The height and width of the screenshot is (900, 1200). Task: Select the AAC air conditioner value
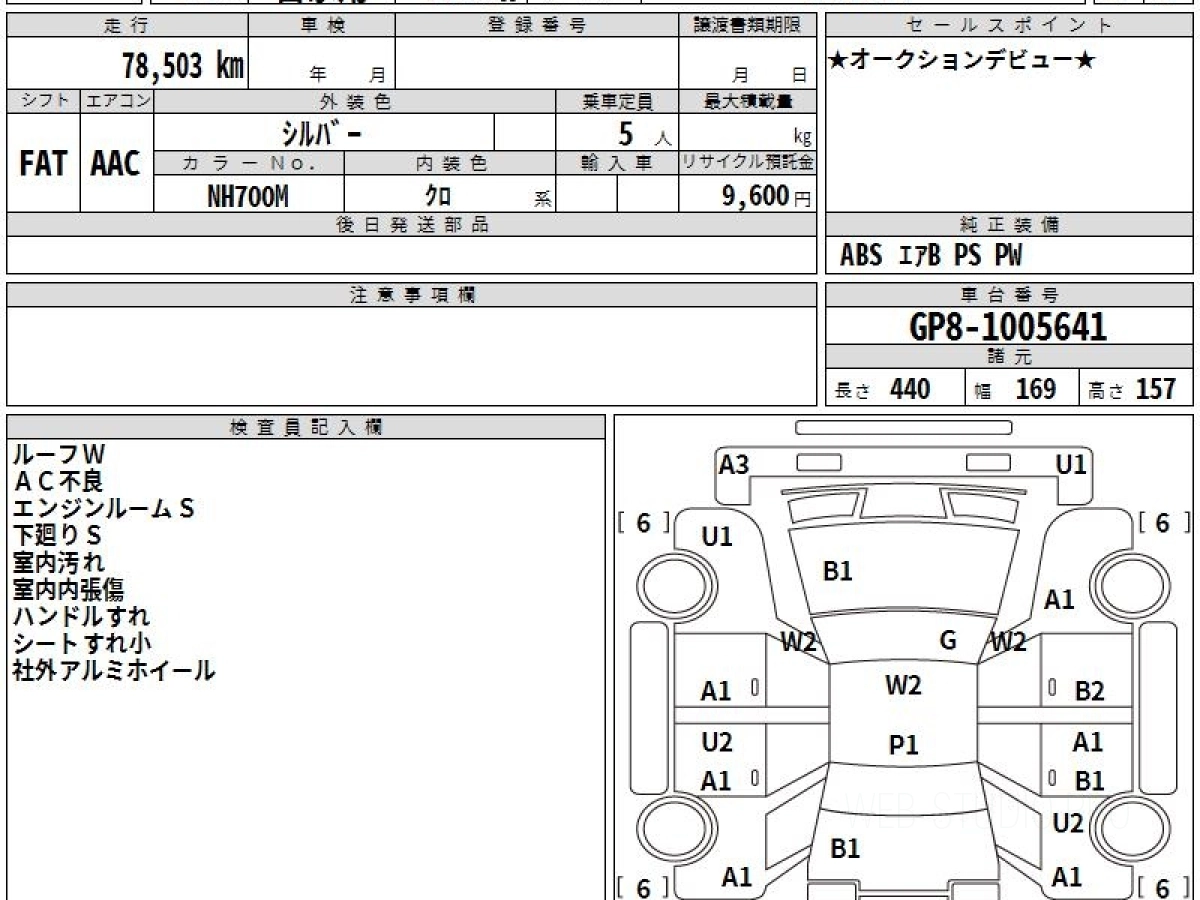(x=116, y=164)
